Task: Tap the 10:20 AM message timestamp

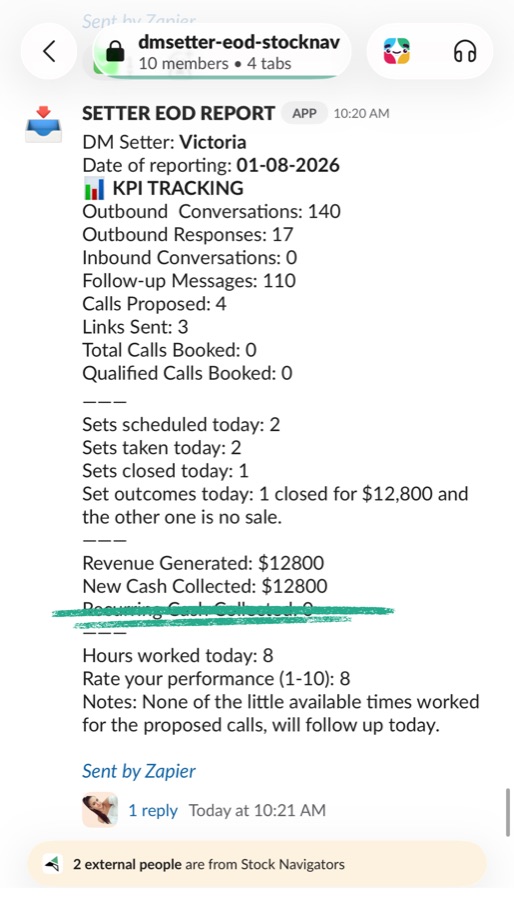Action: 361,114
